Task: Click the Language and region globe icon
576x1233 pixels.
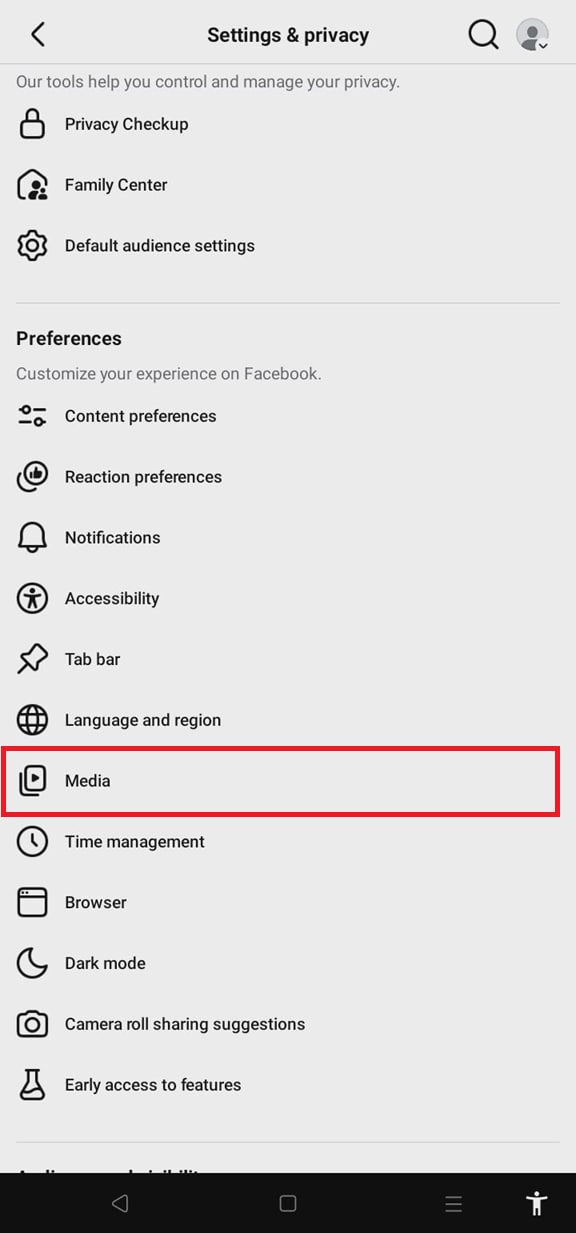Action: pyautogui.click(x=33, y=720)
